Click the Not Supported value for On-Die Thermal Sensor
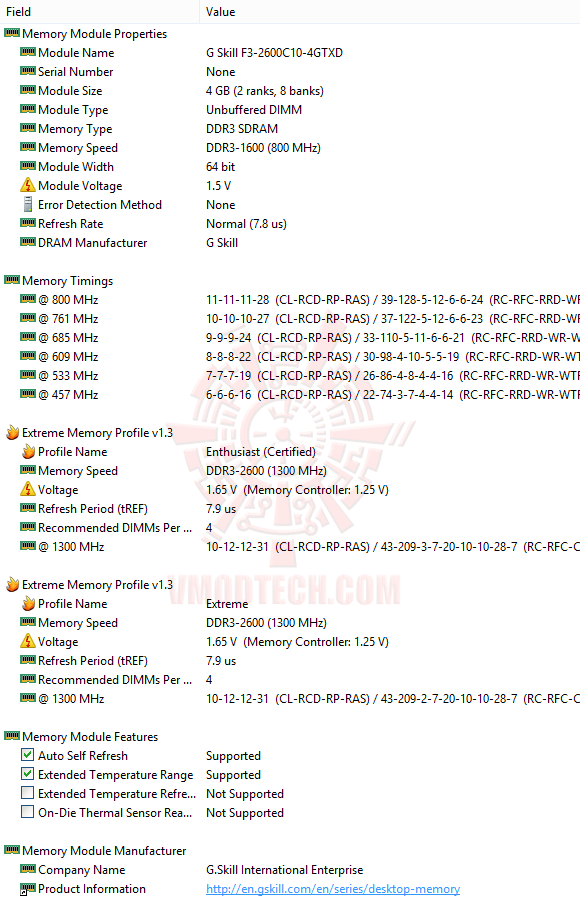 point(245,813)
